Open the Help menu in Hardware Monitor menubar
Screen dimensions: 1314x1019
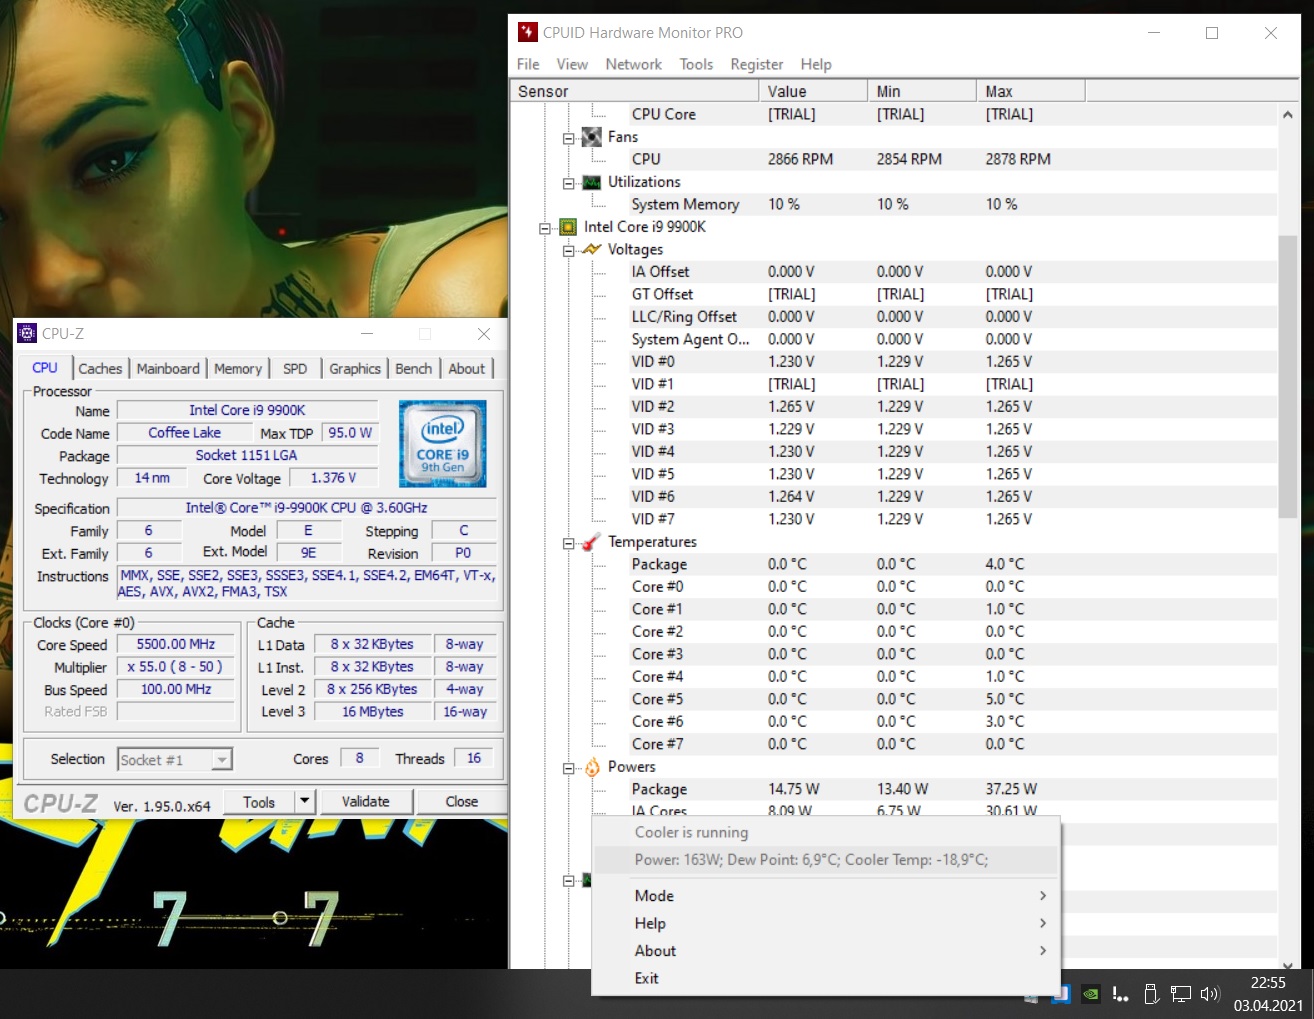point(816,64)
